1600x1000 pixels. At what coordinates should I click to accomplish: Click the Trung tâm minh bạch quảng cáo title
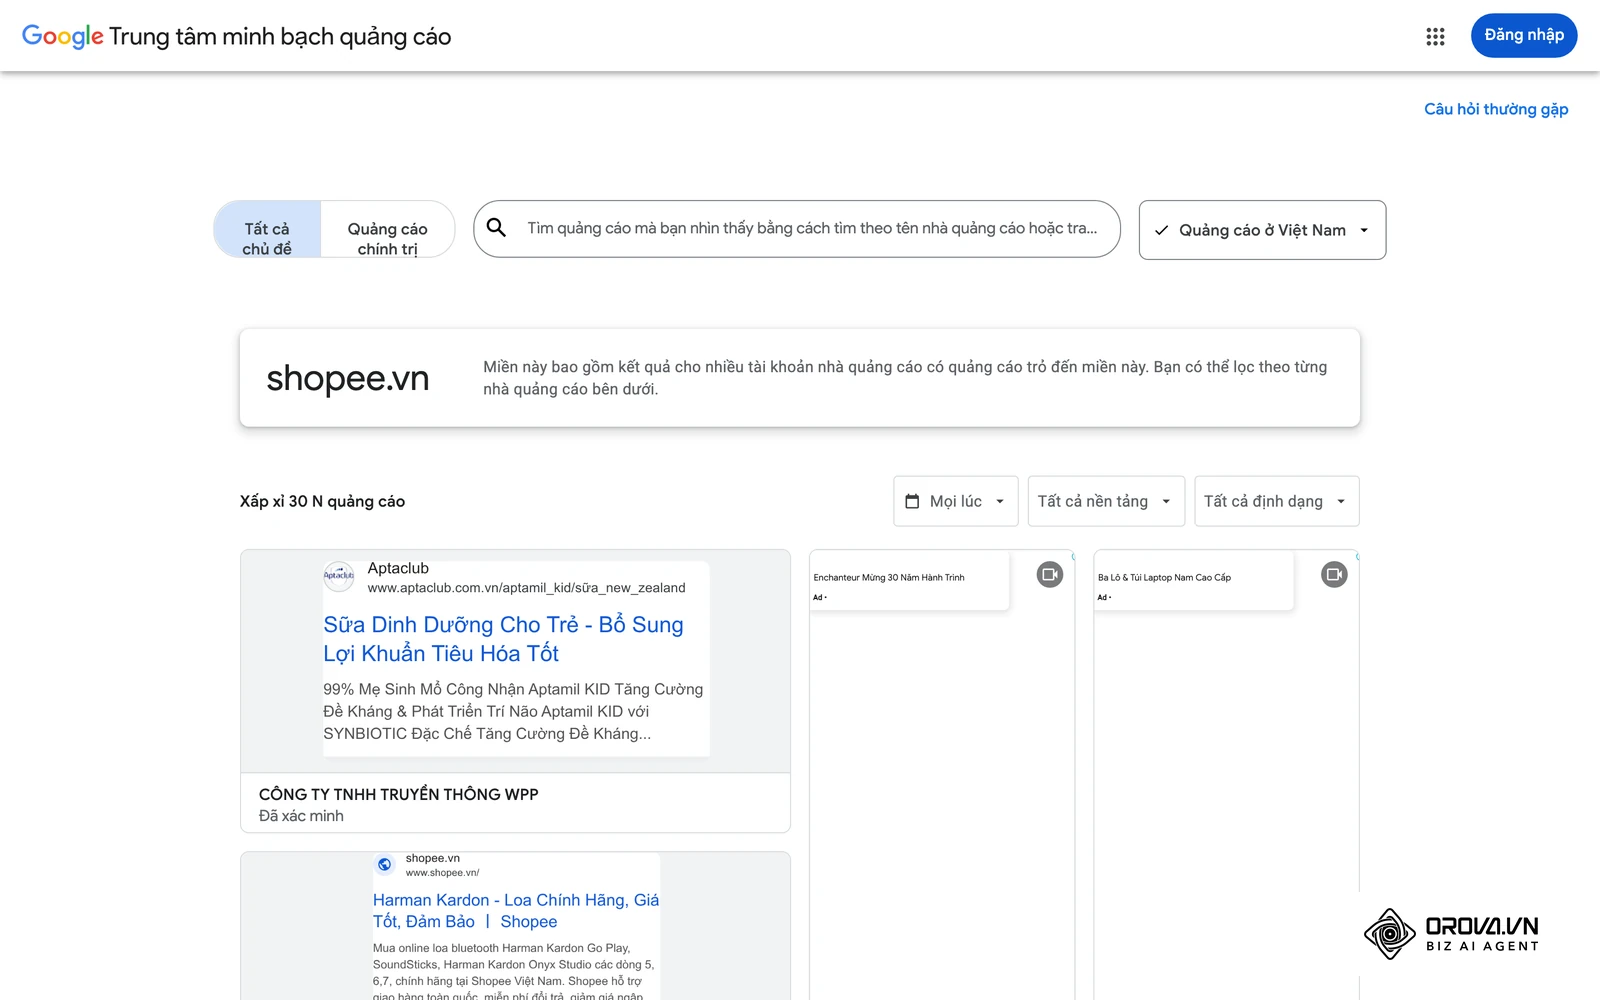tap(280, 37)
